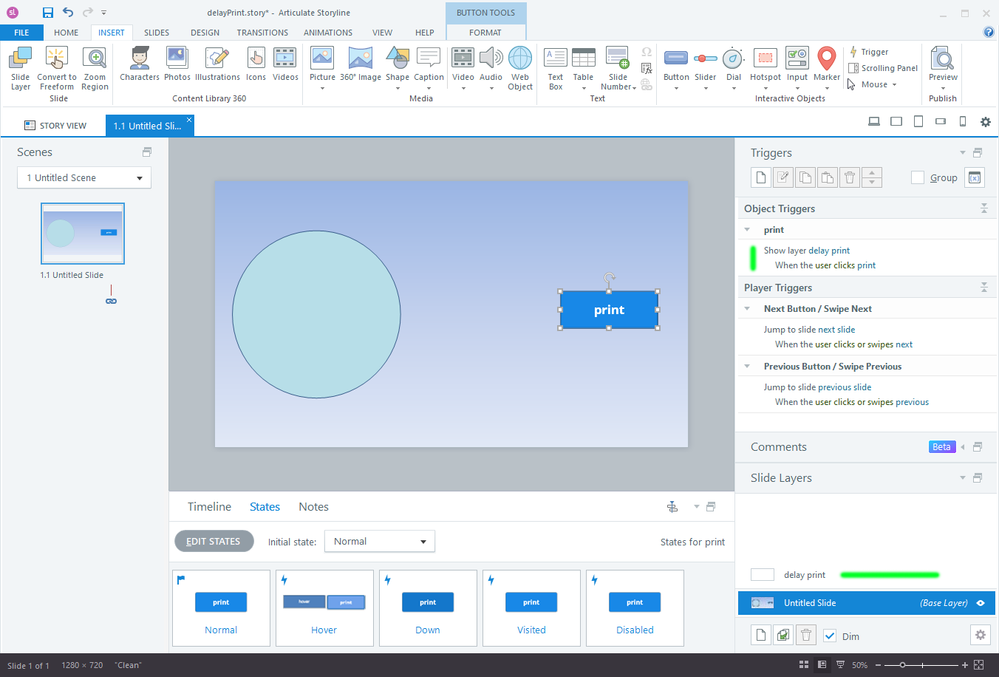The height and width of the screenshot is (677, 999).
Task: Open the 1 Untitled Scene dropdown
Action: 84,178
